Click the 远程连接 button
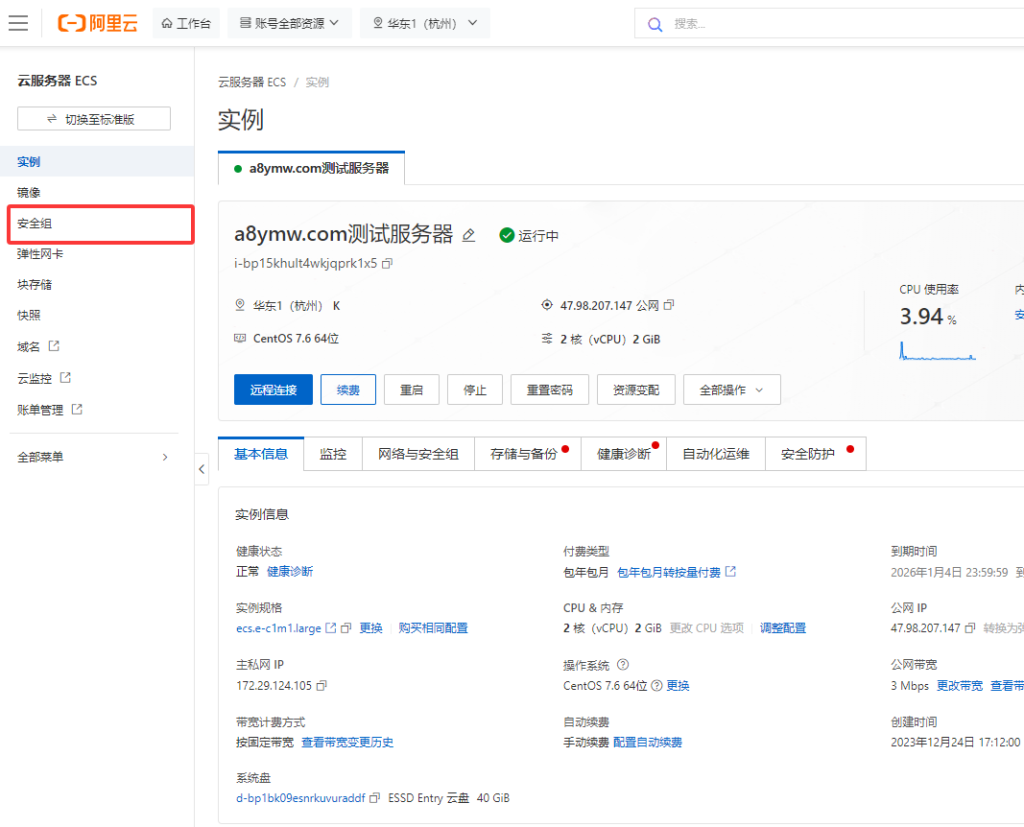The width and height of the screenshot is (1024, 827). tap(273, 390)
